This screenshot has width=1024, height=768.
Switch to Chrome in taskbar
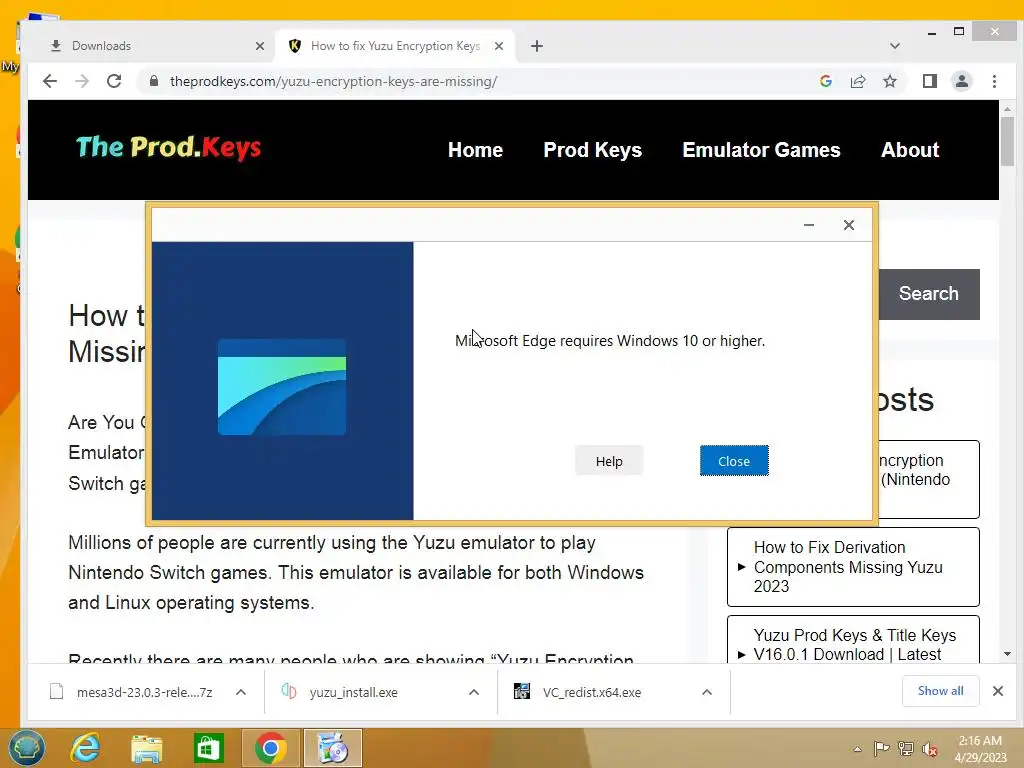[x=270, y=748]
